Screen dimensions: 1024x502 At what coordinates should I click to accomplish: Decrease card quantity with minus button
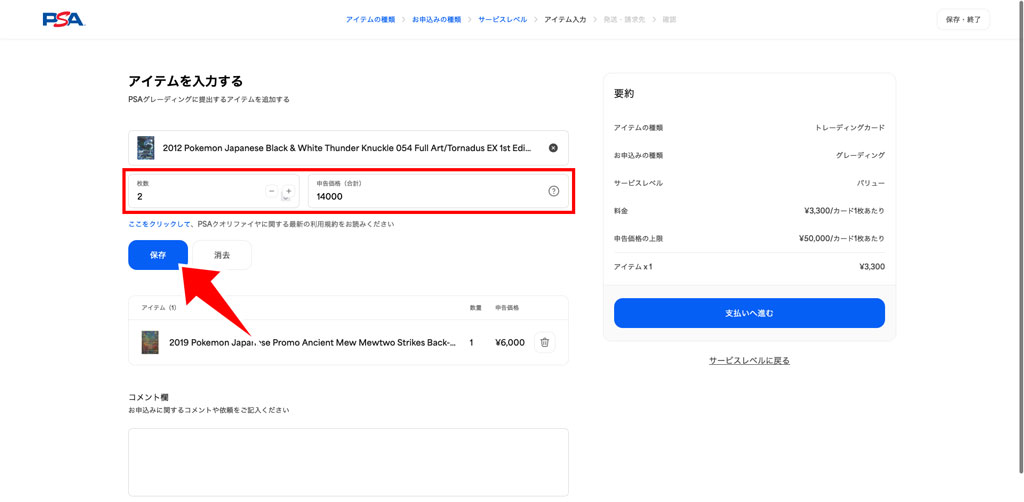[272, 191]
